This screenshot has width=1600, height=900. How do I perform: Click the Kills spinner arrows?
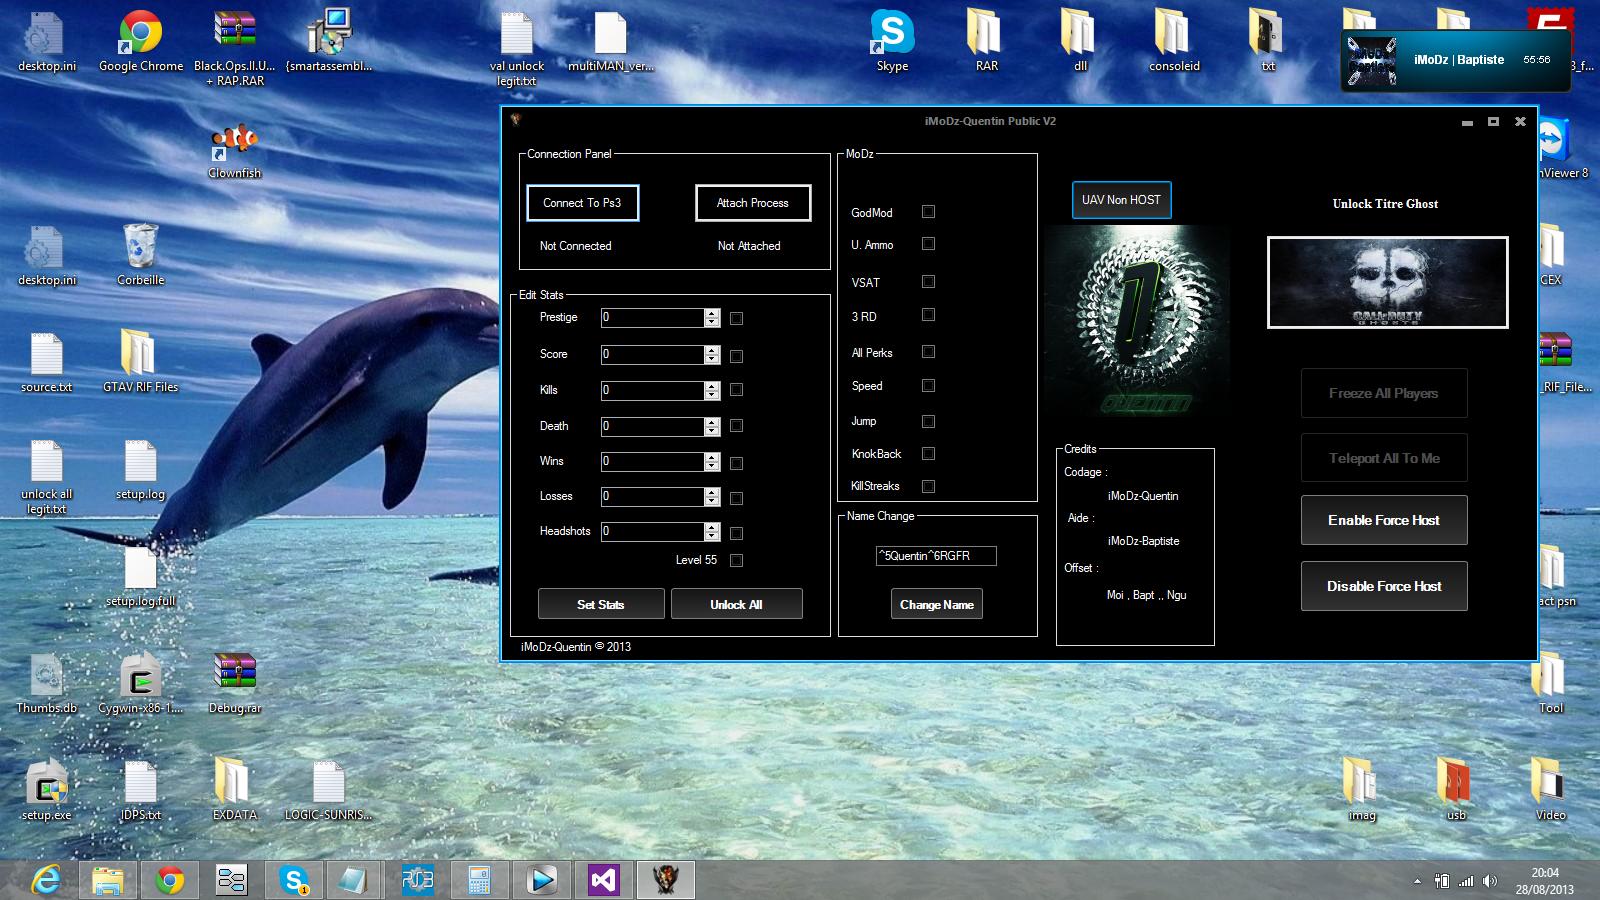[712, 391]
